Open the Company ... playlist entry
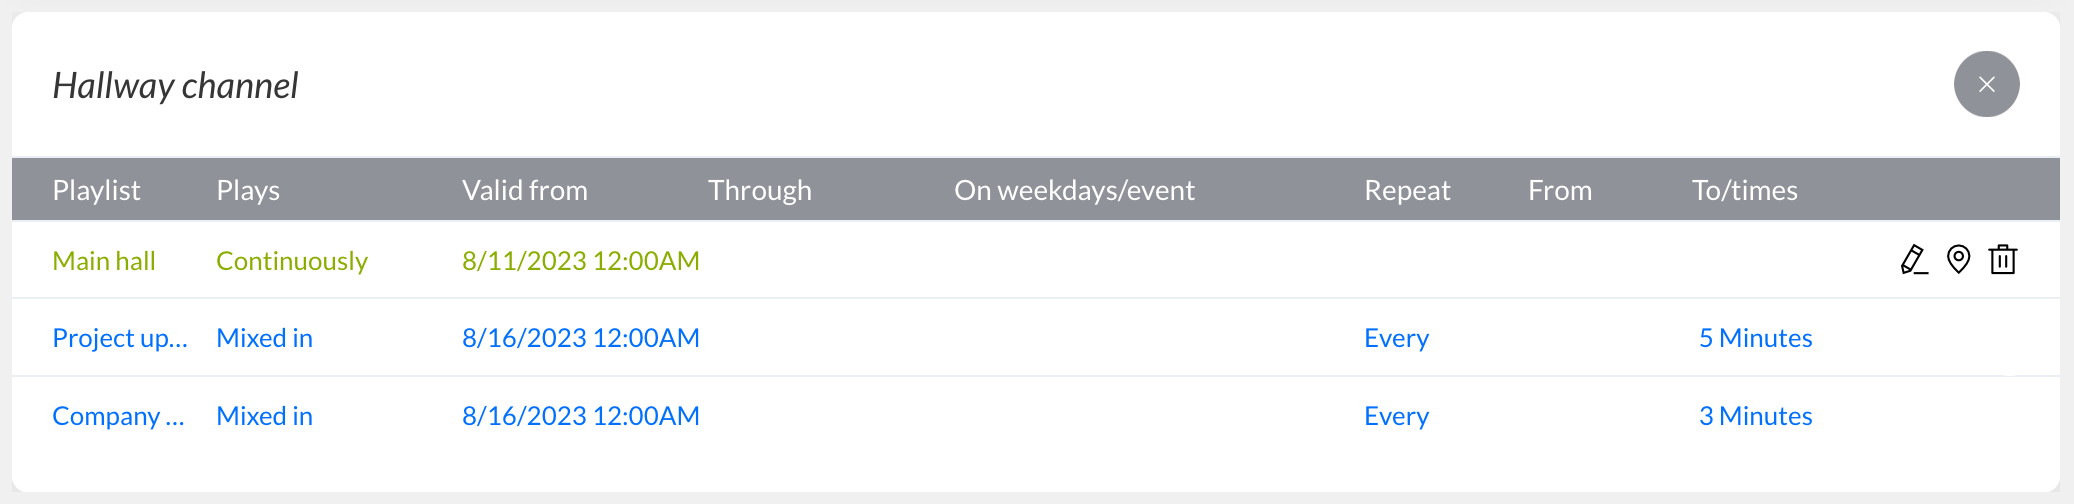The width and height of the screenshot is (2074, 504). (119, 416)
